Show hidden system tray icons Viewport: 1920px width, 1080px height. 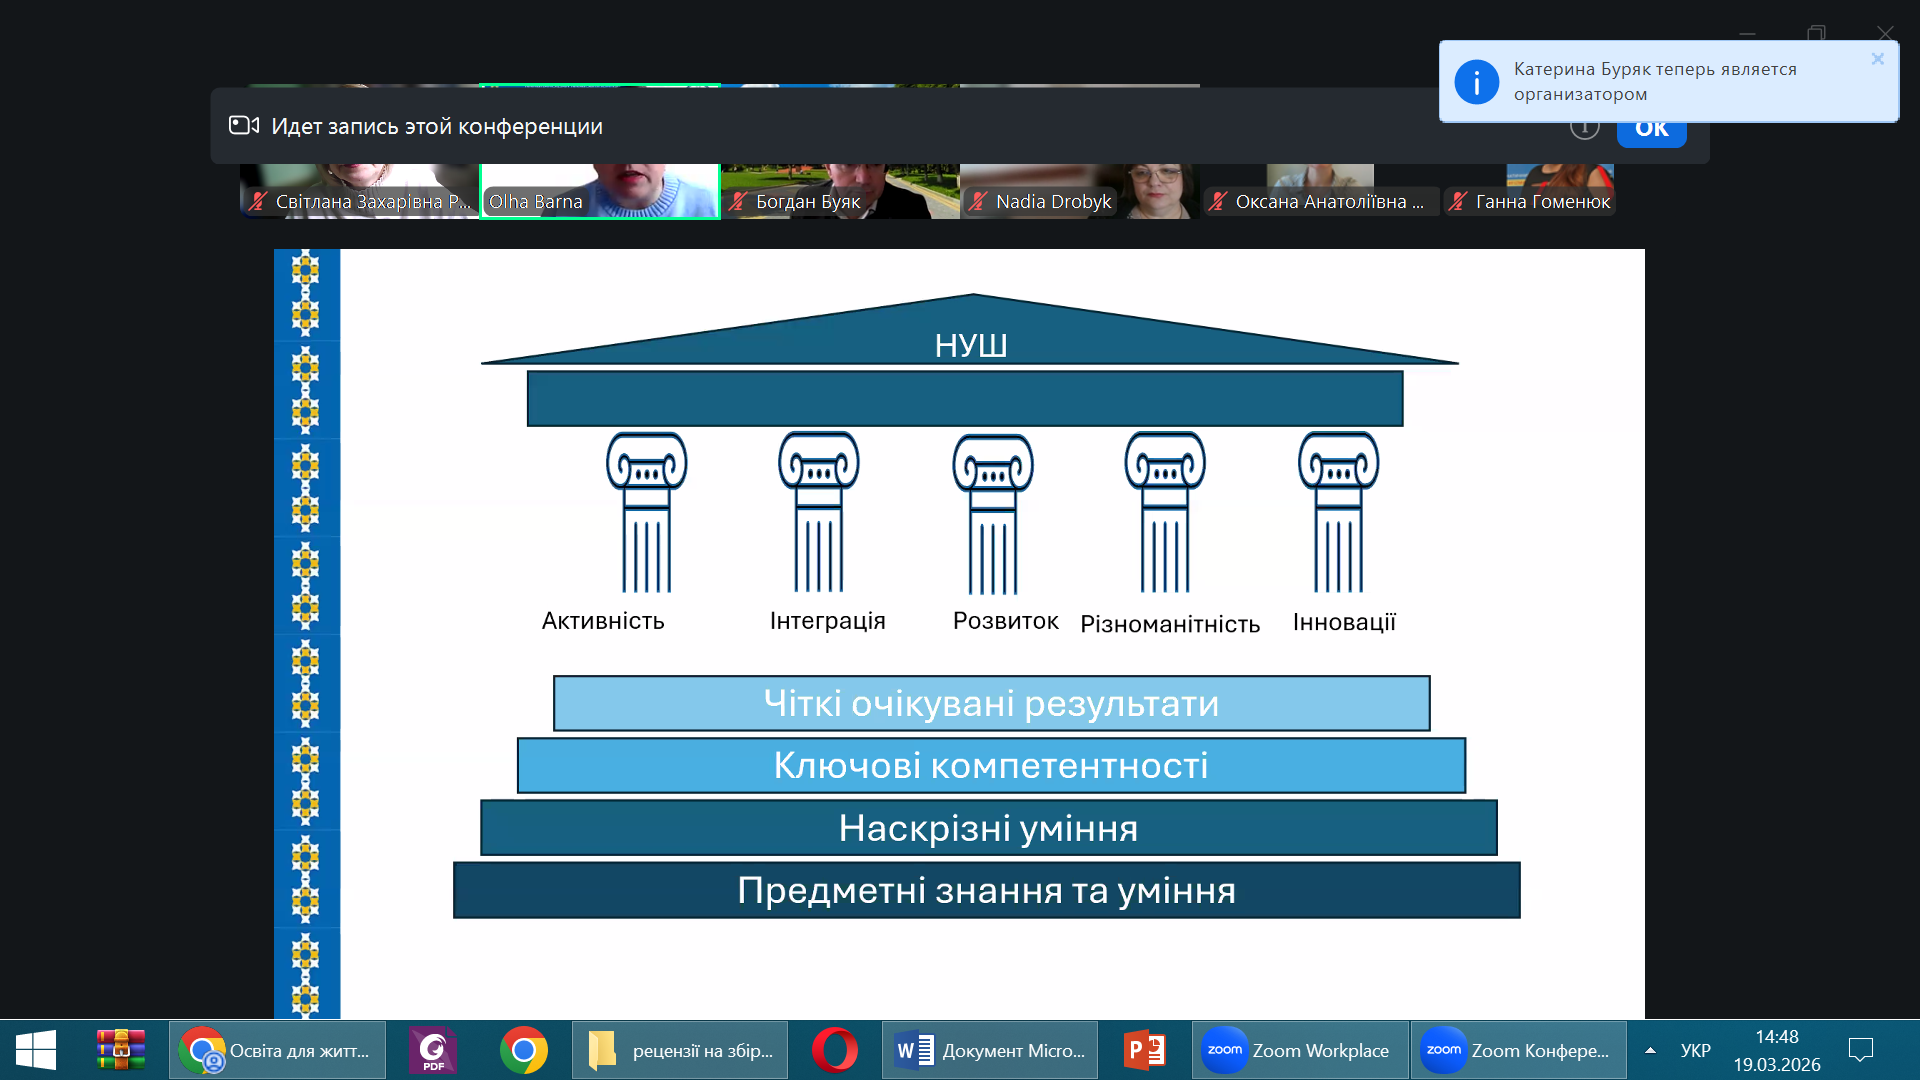1650,1050
